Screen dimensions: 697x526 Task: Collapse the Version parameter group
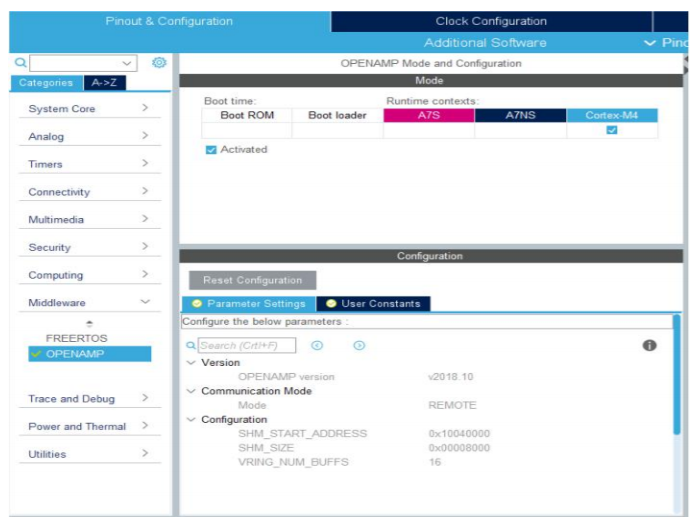tap(191, 362)
